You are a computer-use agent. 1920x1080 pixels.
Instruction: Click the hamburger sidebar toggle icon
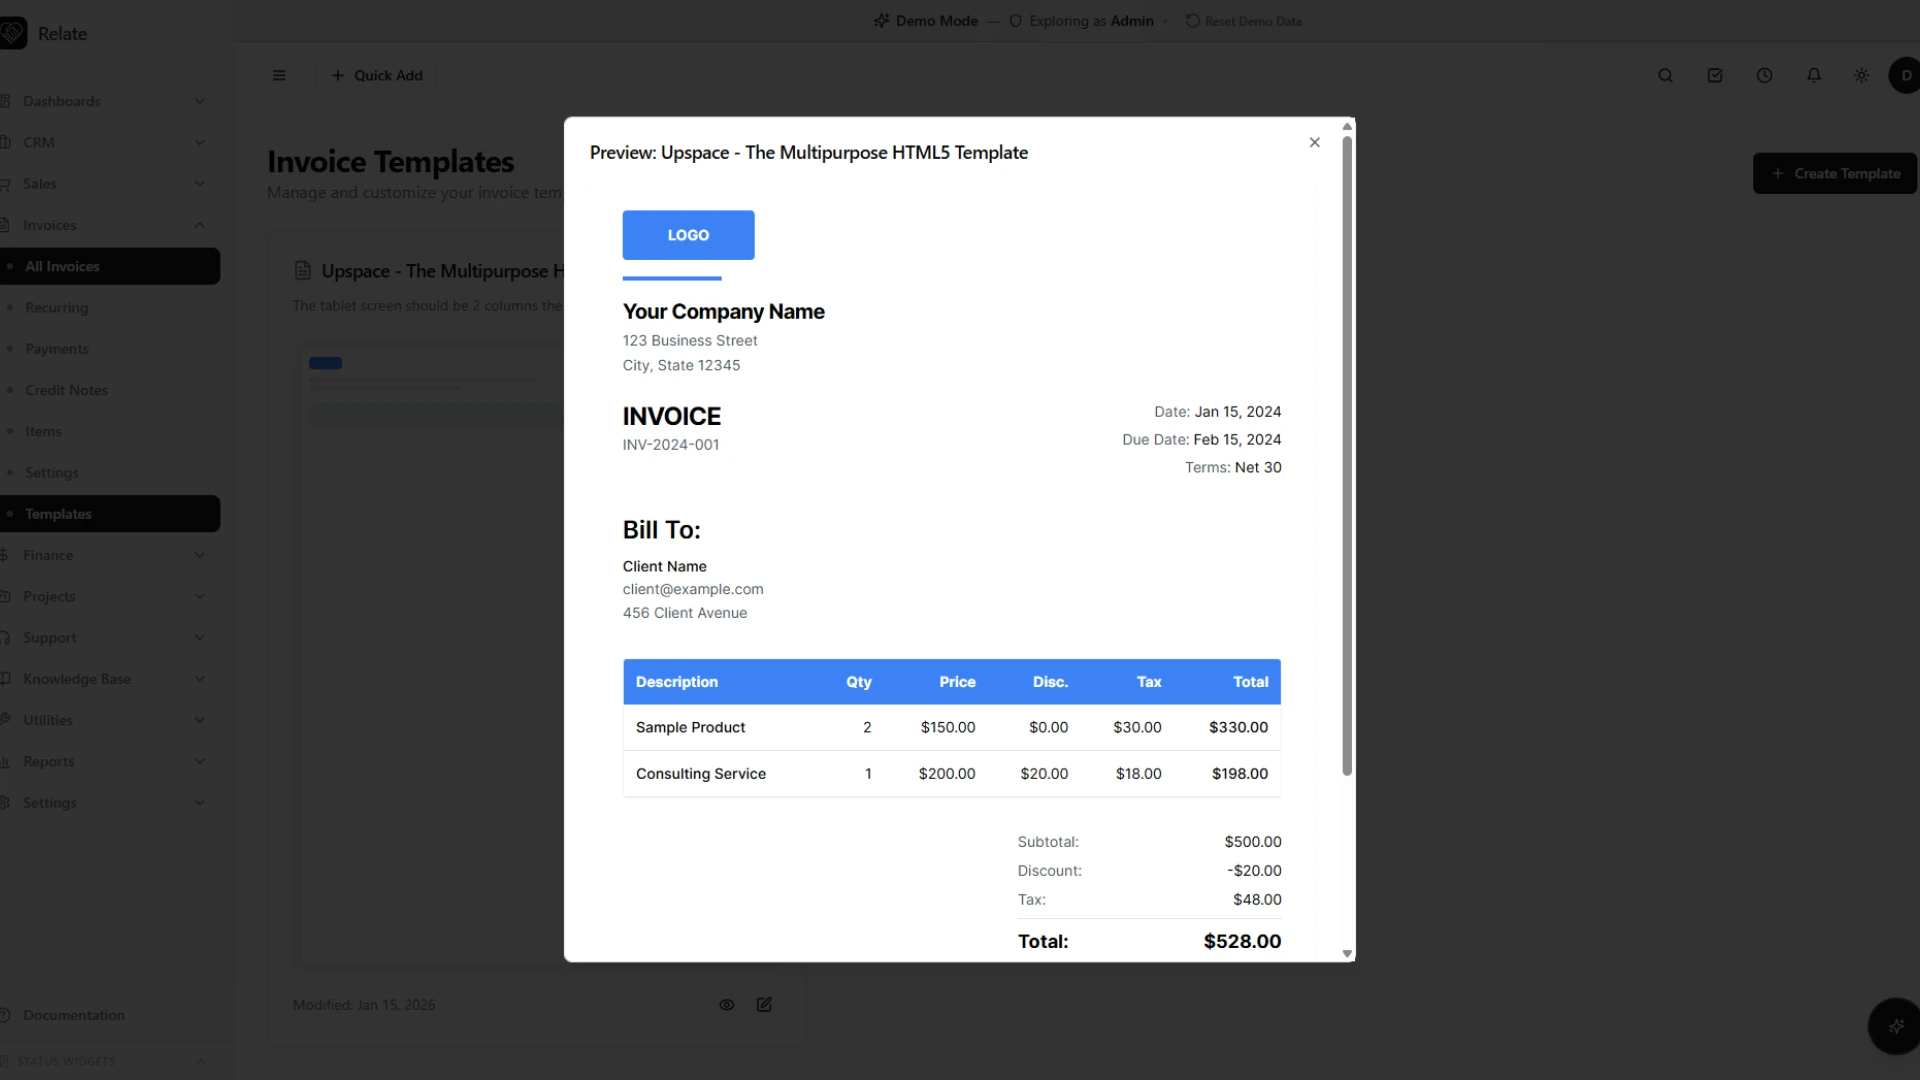coord(279,75)
